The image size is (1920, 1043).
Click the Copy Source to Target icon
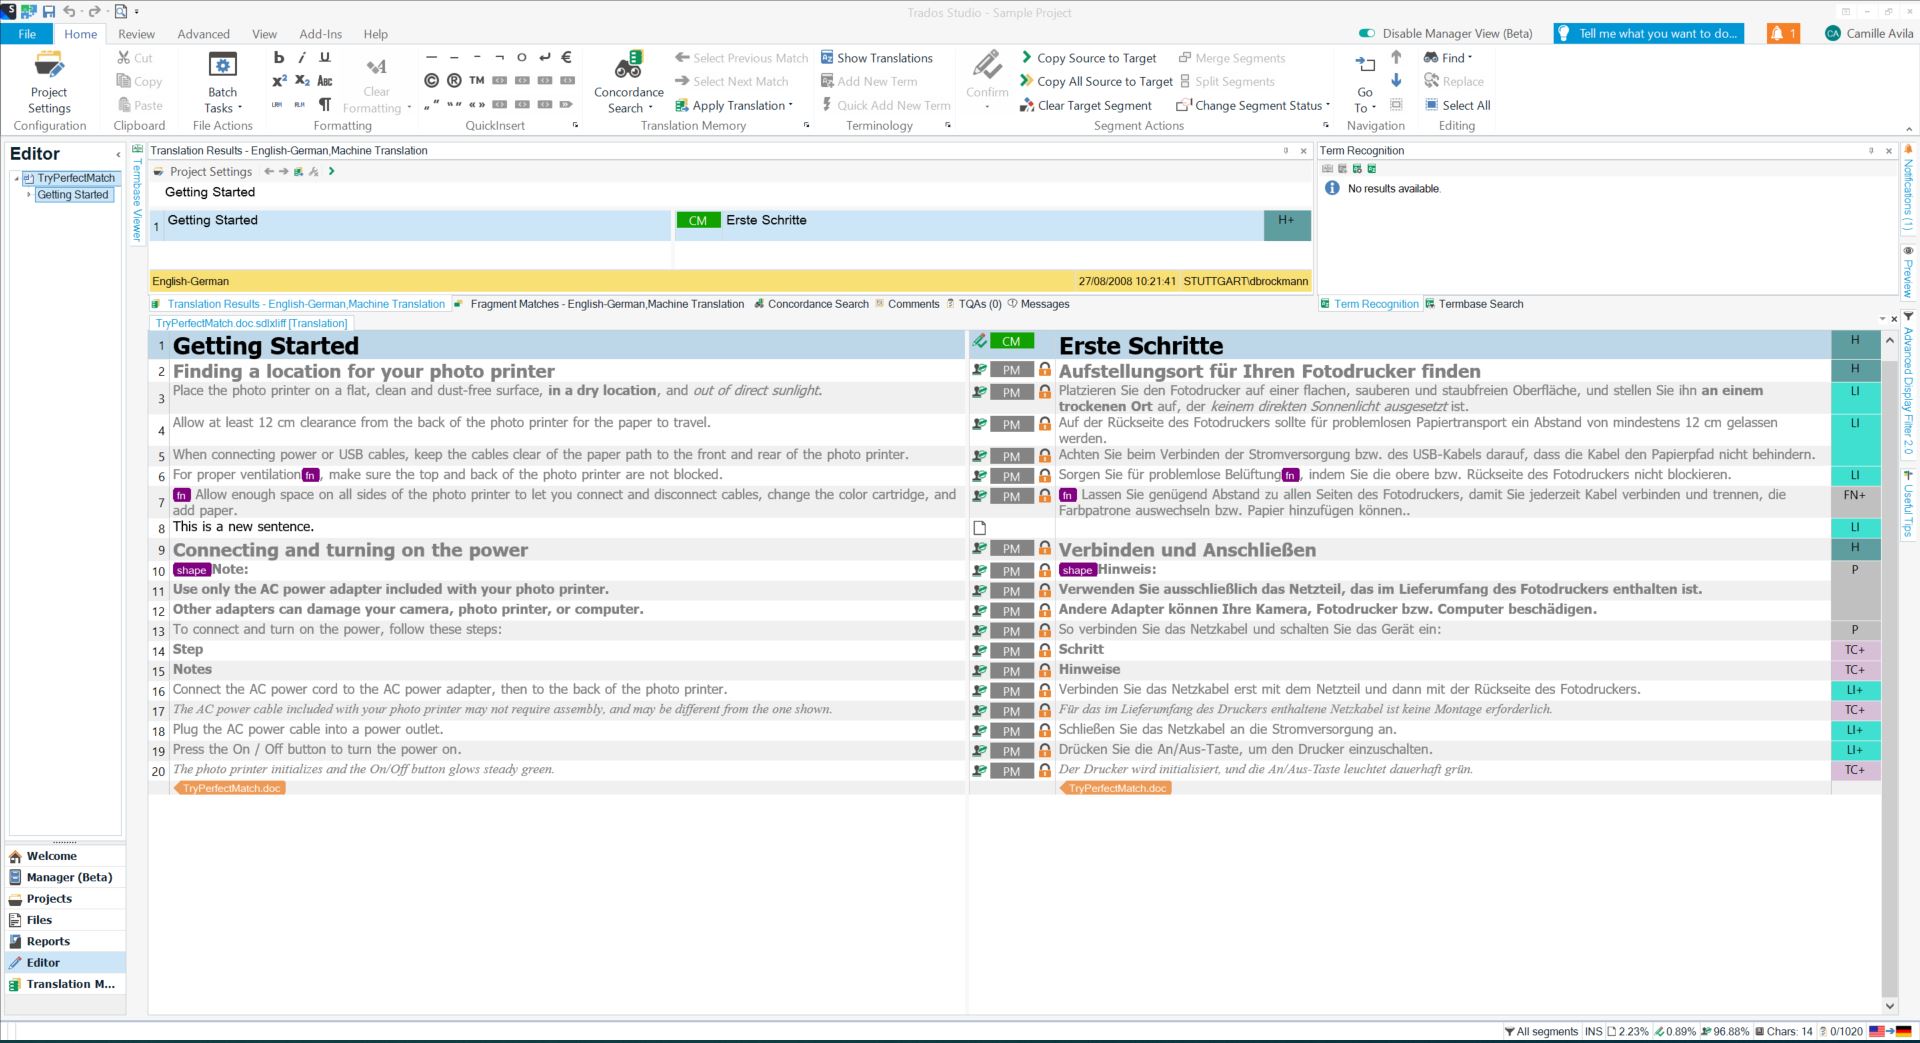[1027, 58]
